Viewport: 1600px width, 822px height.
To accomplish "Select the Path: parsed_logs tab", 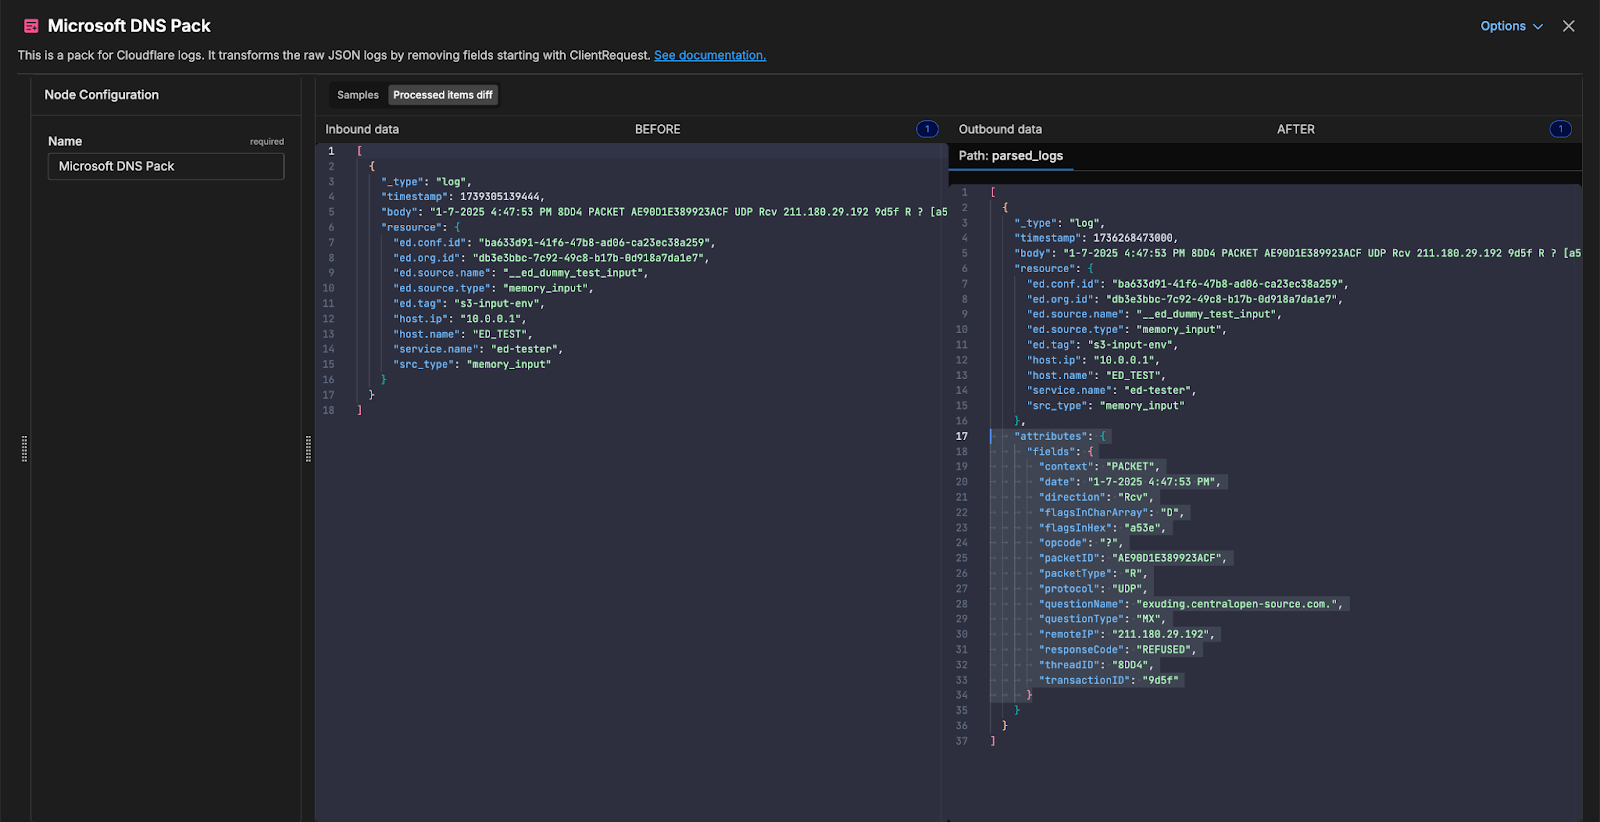I will [1010, 156].
